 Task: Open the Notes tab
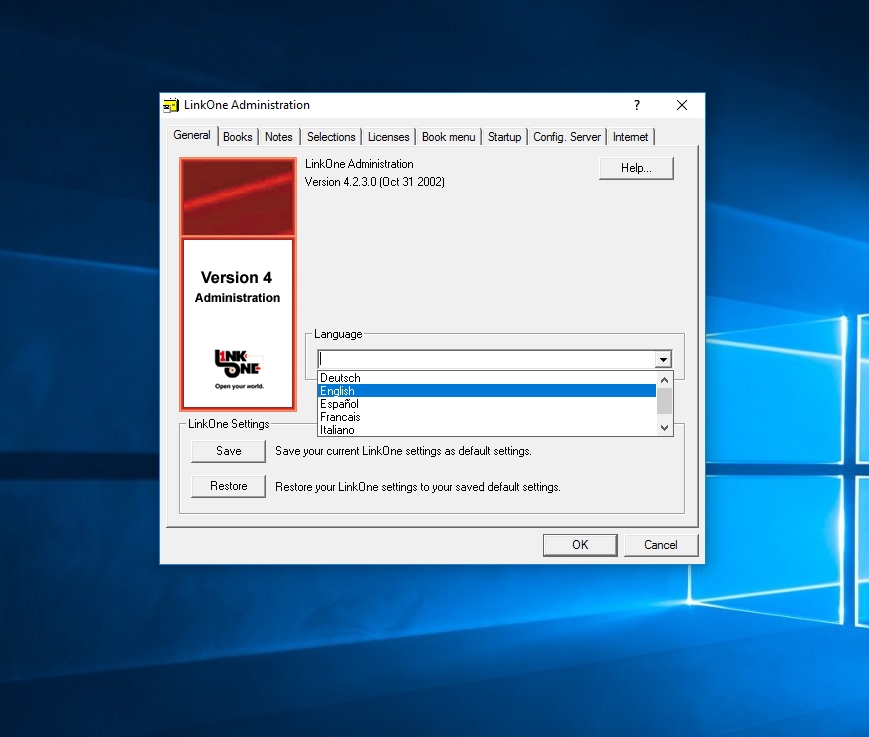278,137
